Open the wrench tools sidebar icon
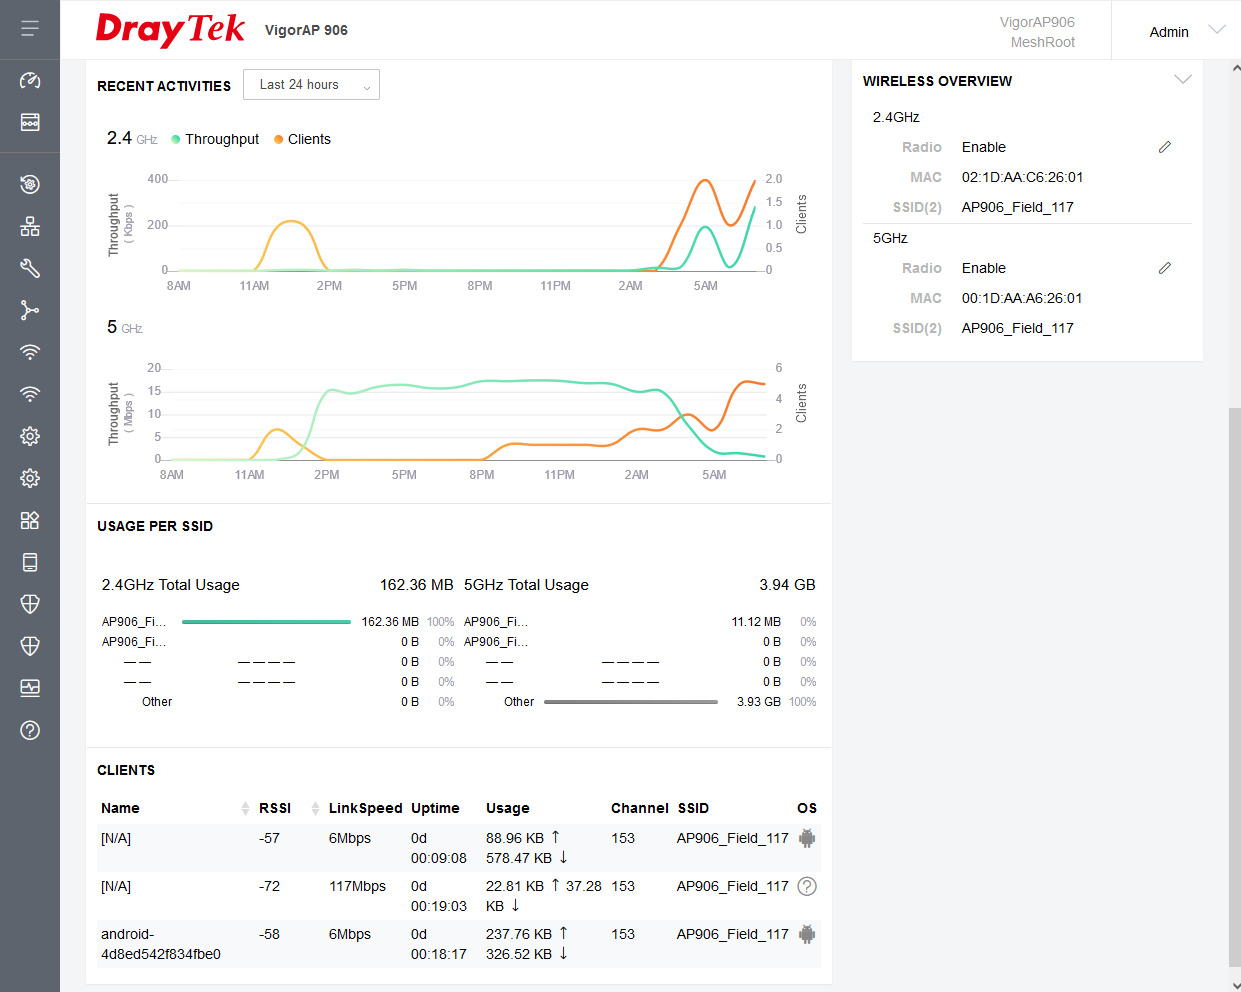Viewport: 1241px width, 992px height. (30, 268)
